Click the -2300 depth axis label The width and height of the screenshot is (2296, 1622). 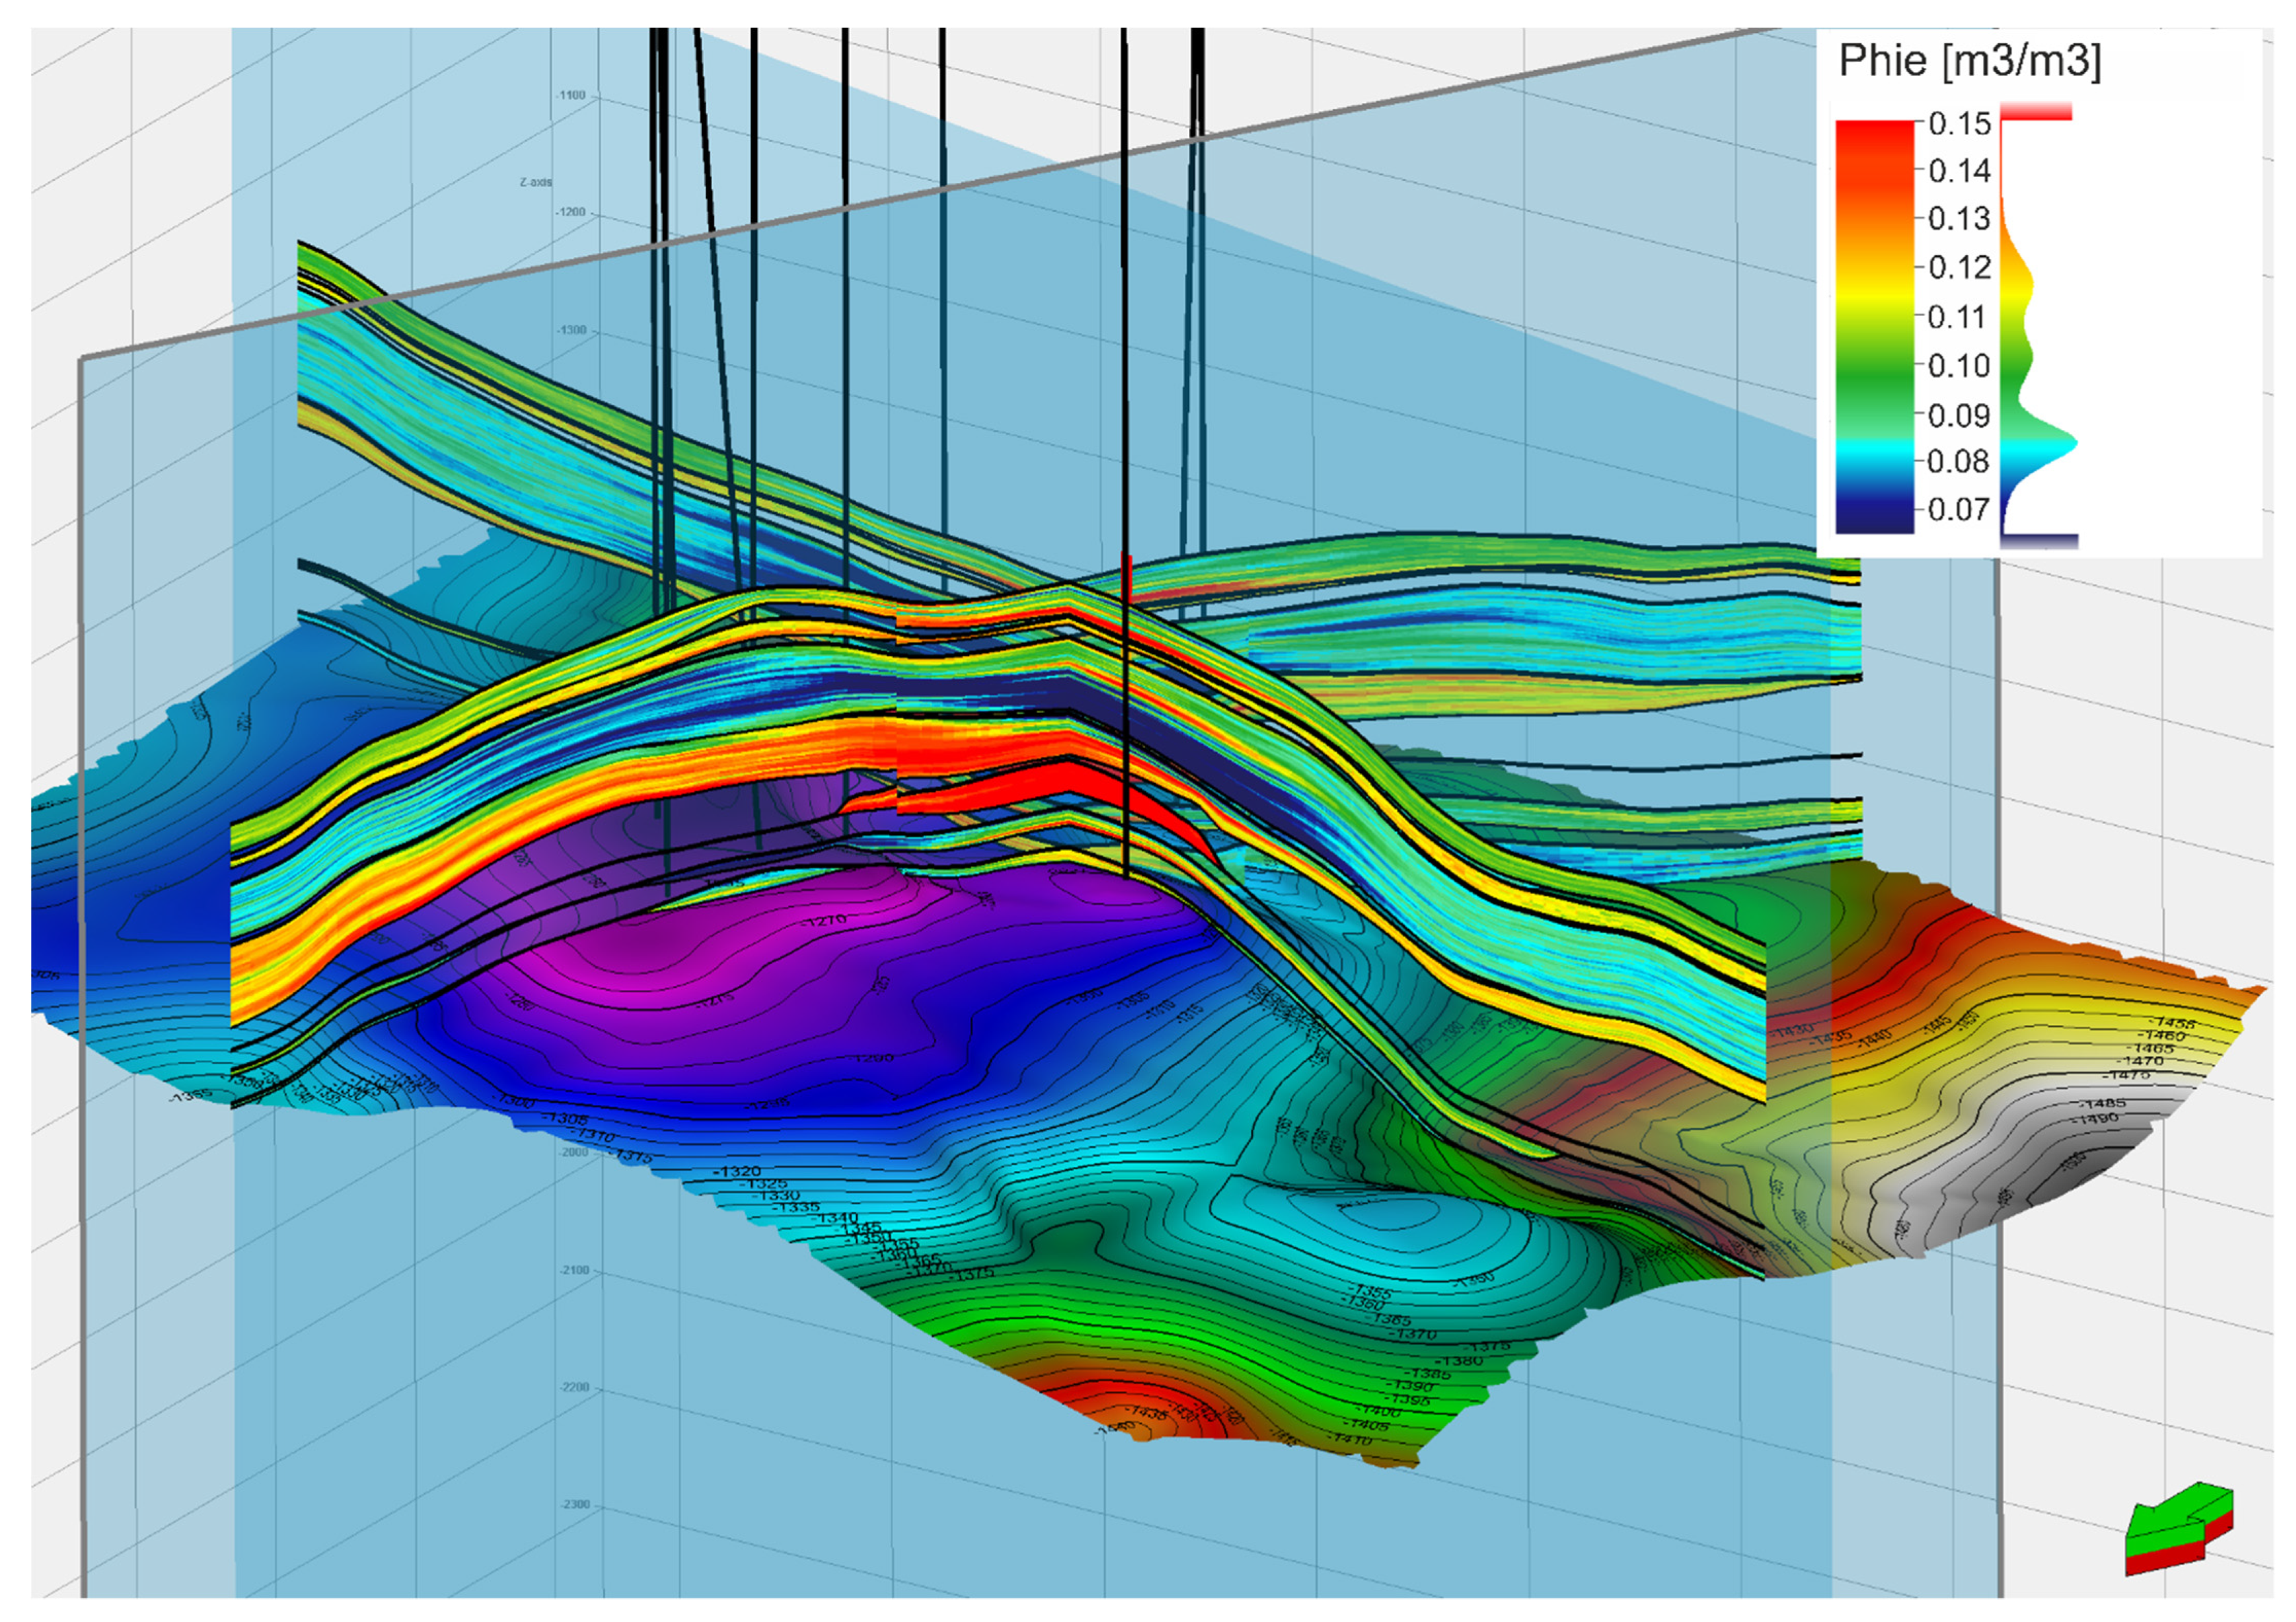tap(574, 1504)
